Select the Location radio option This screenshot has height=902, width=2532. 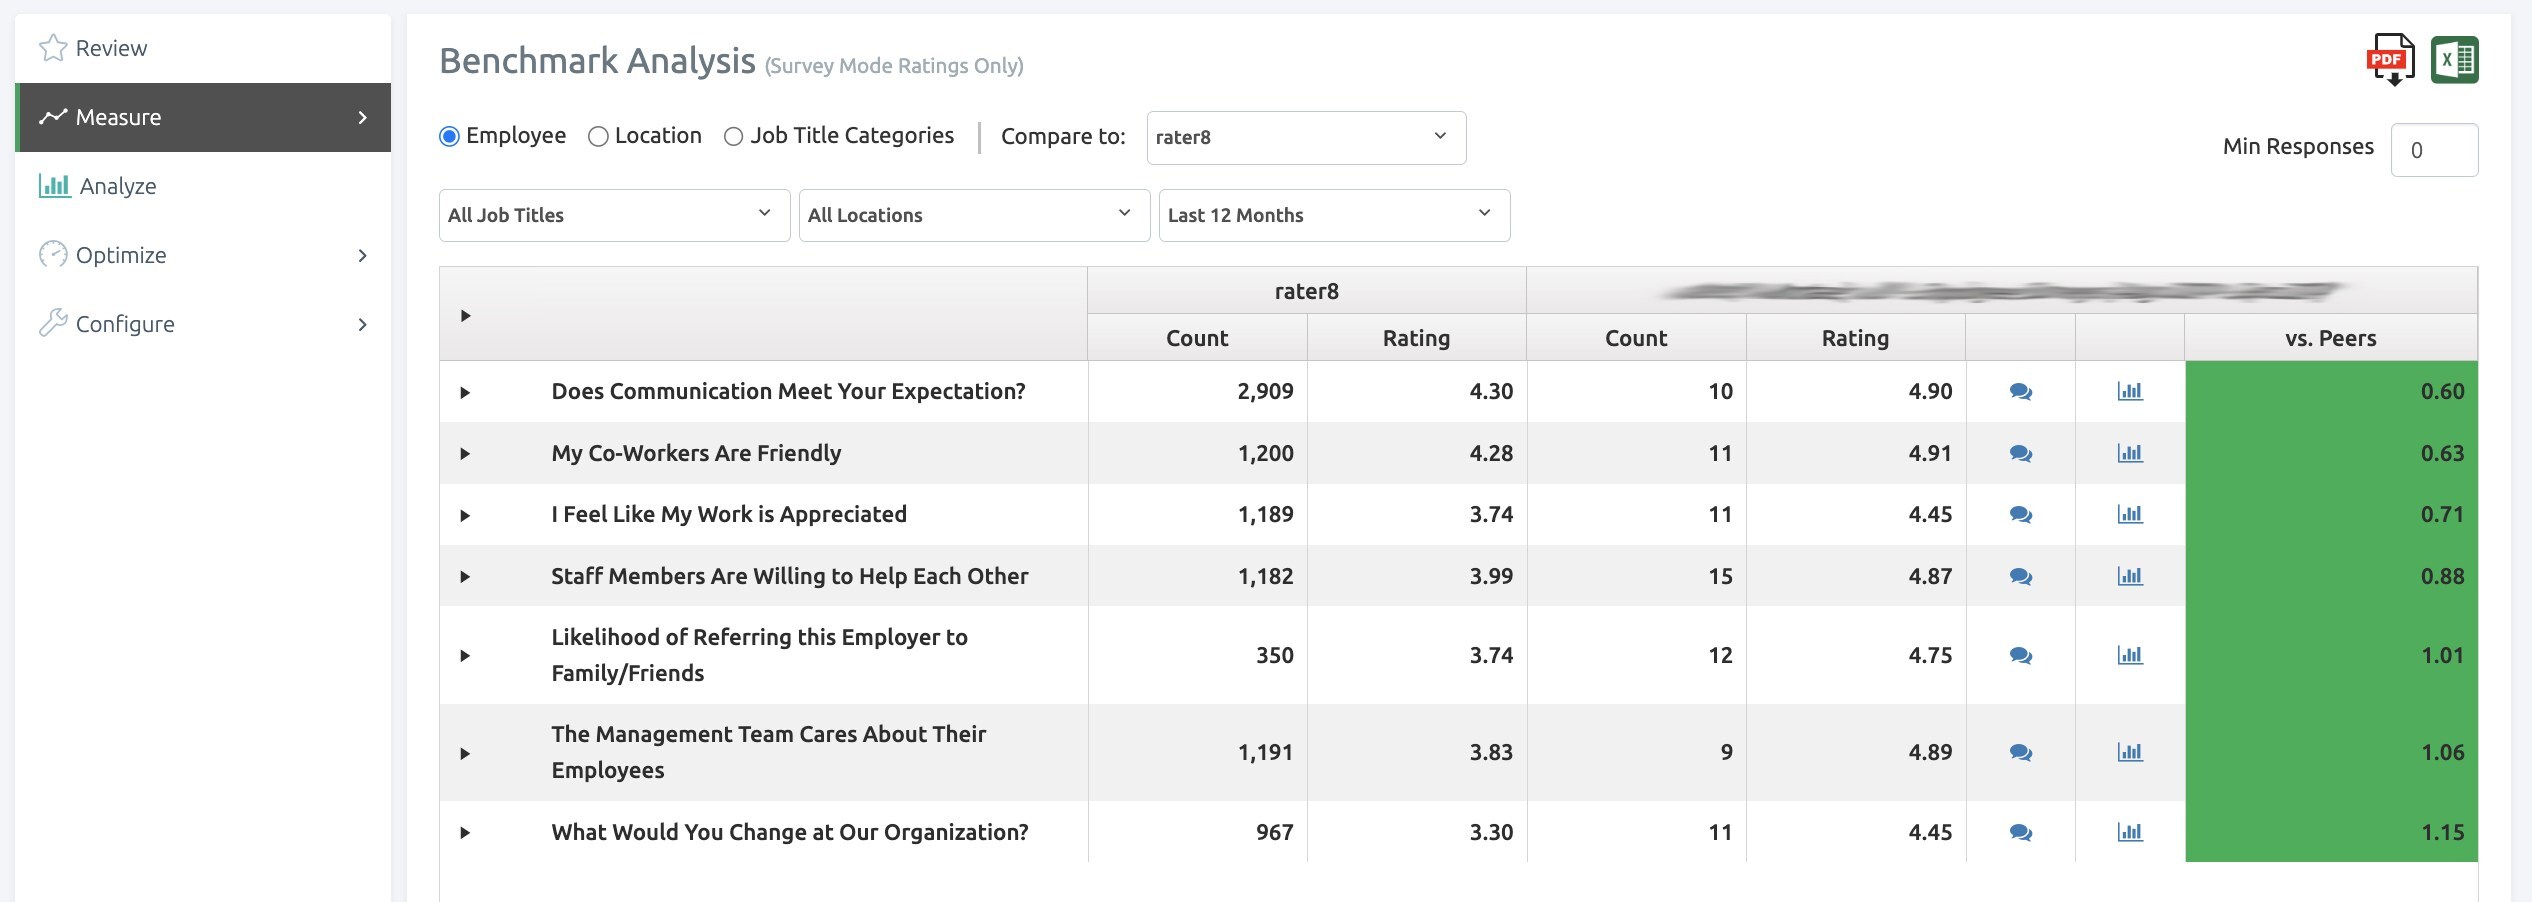tap(598, 137)
